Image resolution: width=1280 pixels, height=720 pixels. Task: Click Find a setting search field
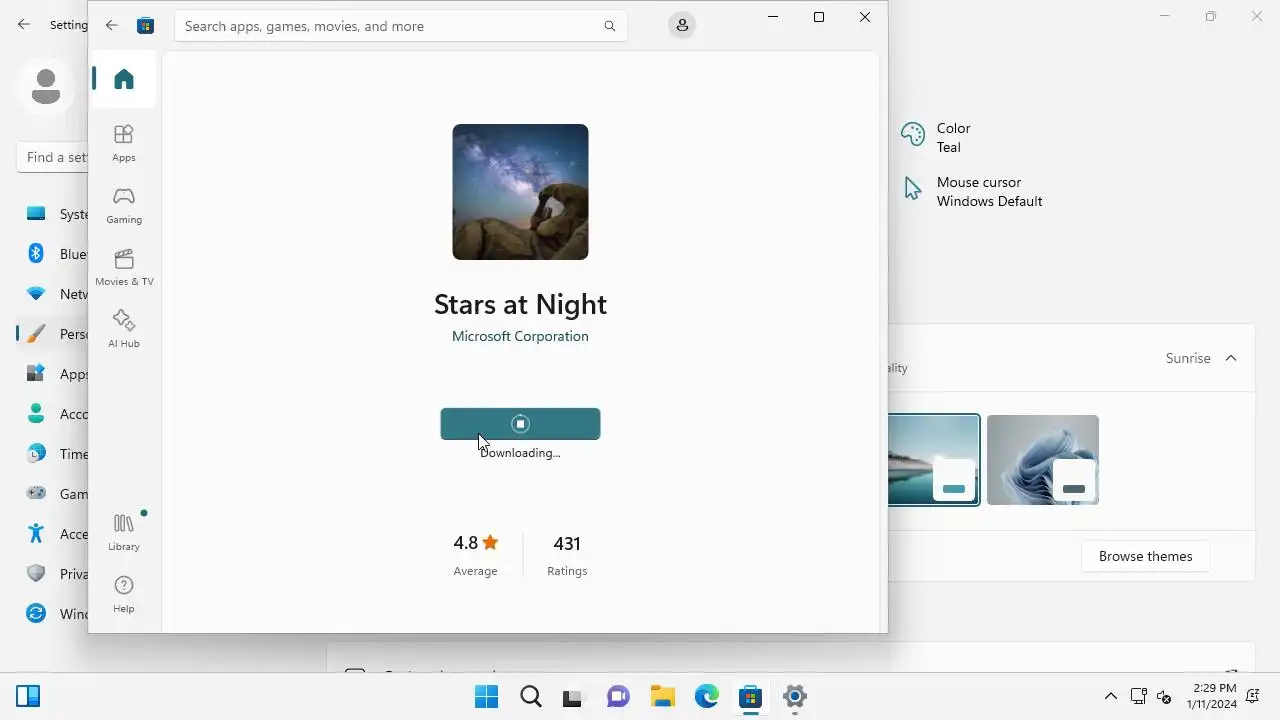click(52, 157)
